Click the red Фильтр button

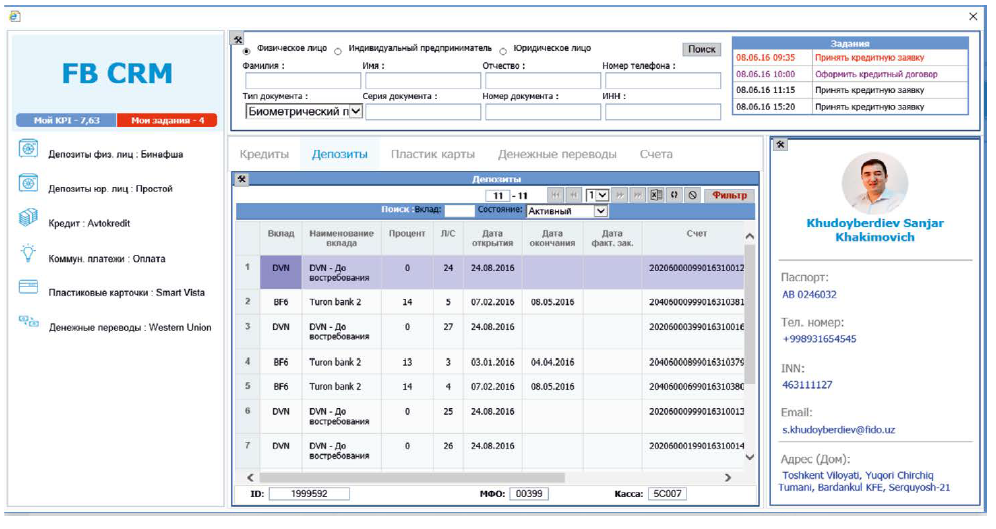[x=729, y=196]
